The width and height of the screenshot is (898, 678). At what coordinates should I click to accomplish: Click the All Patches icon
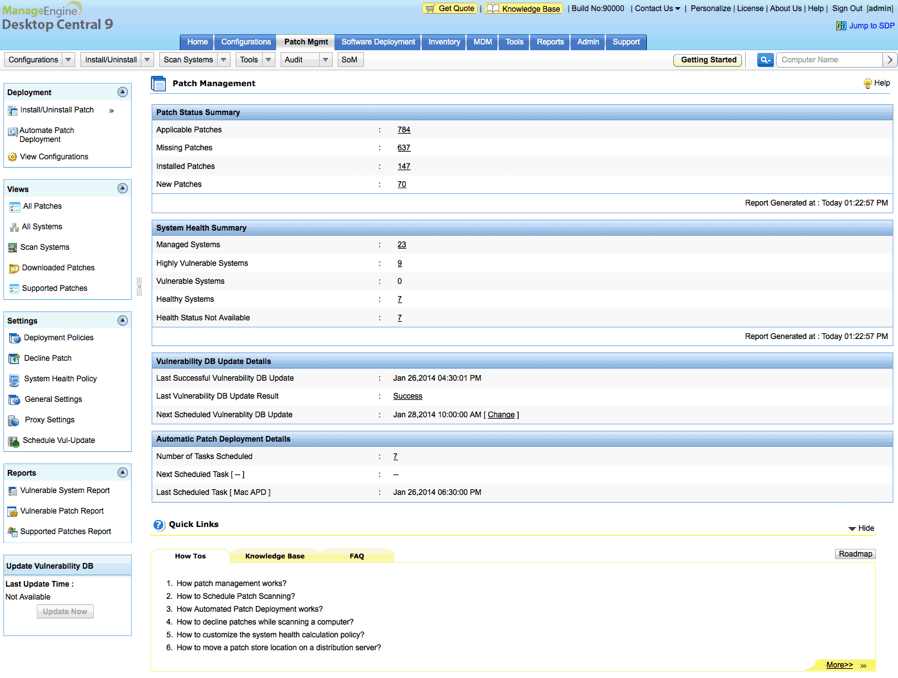14,207
